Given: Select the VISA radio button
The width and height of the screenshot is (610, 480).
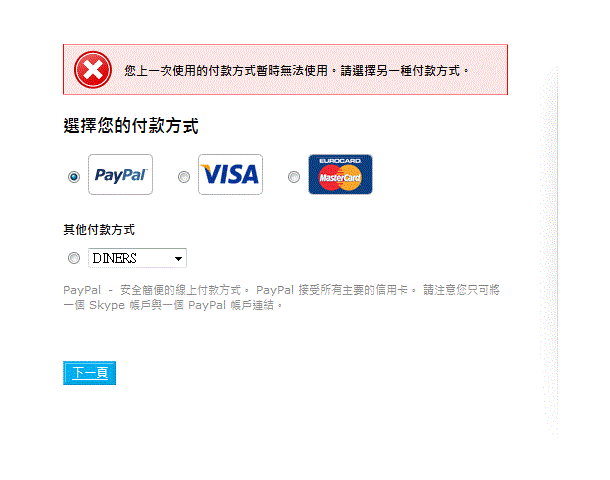Looking at the screenshot, I should click(x=184, y=177).
